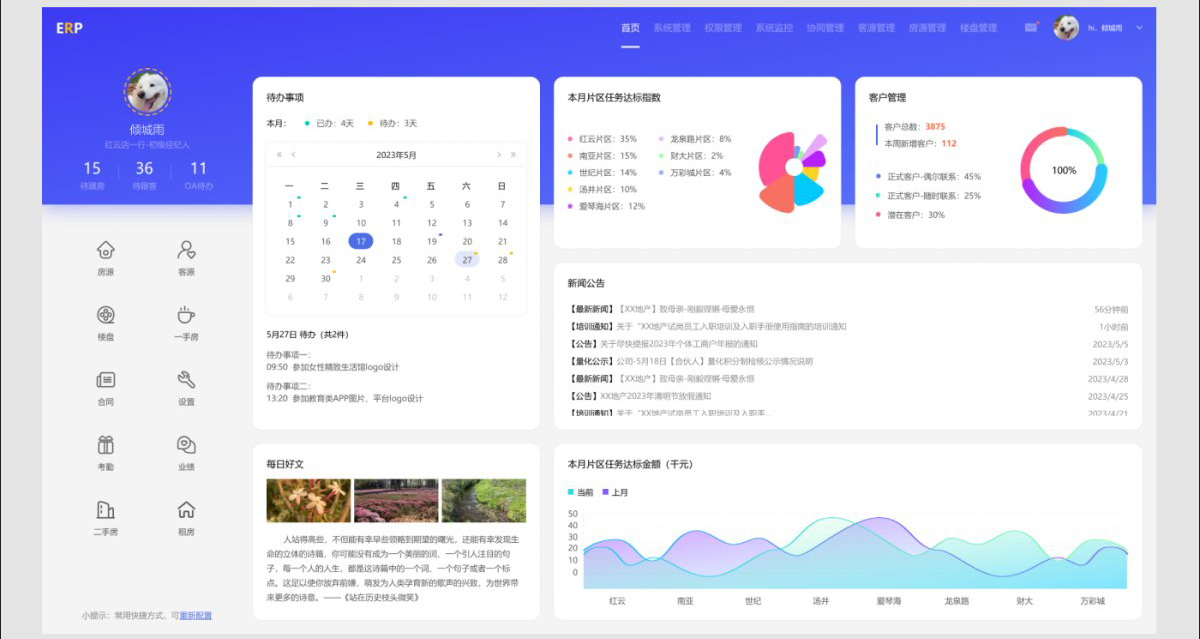Viewport: 1200px width, 639px height.
Task: Open the news item posted 56分钟前
Action: [x=848, y=310]
